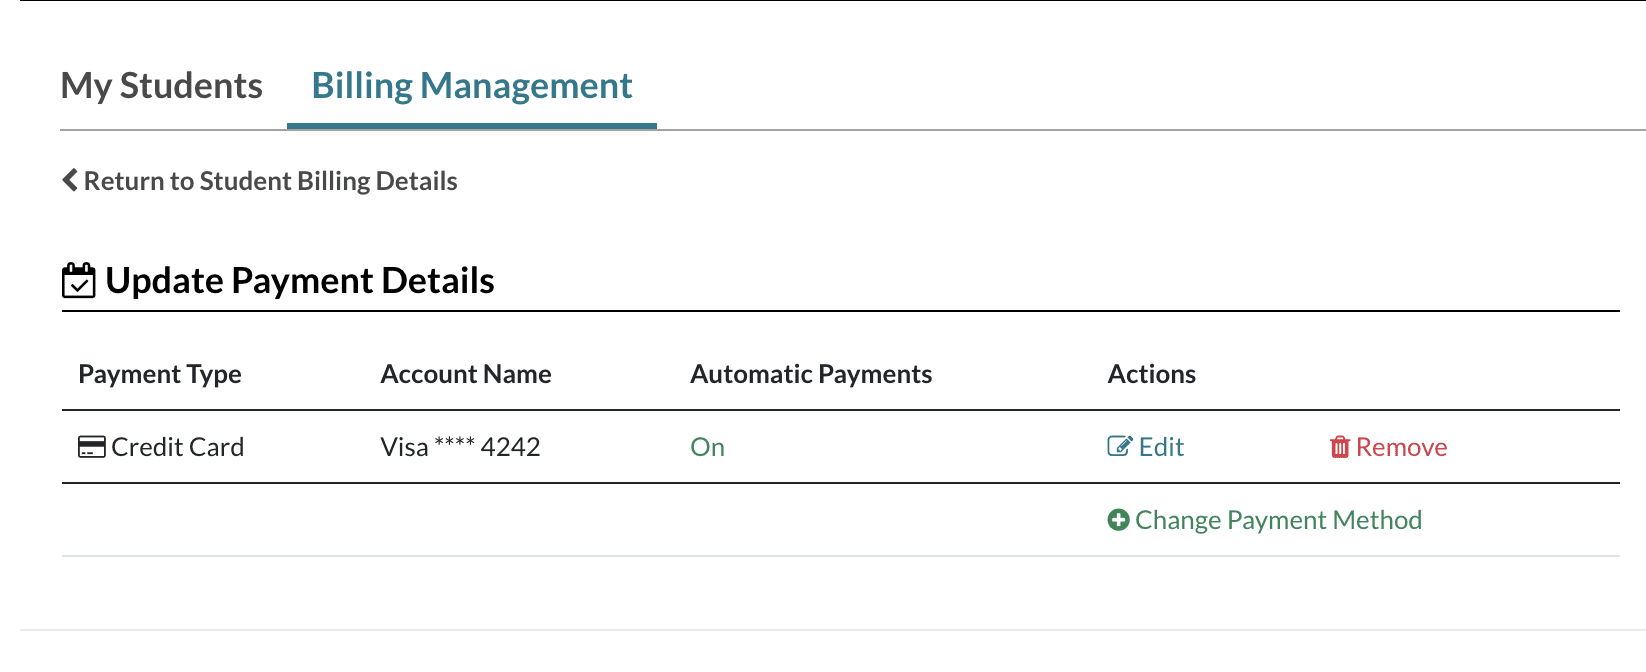
Task: Open the Edit link for Visa card
Action: point(1161,447)
